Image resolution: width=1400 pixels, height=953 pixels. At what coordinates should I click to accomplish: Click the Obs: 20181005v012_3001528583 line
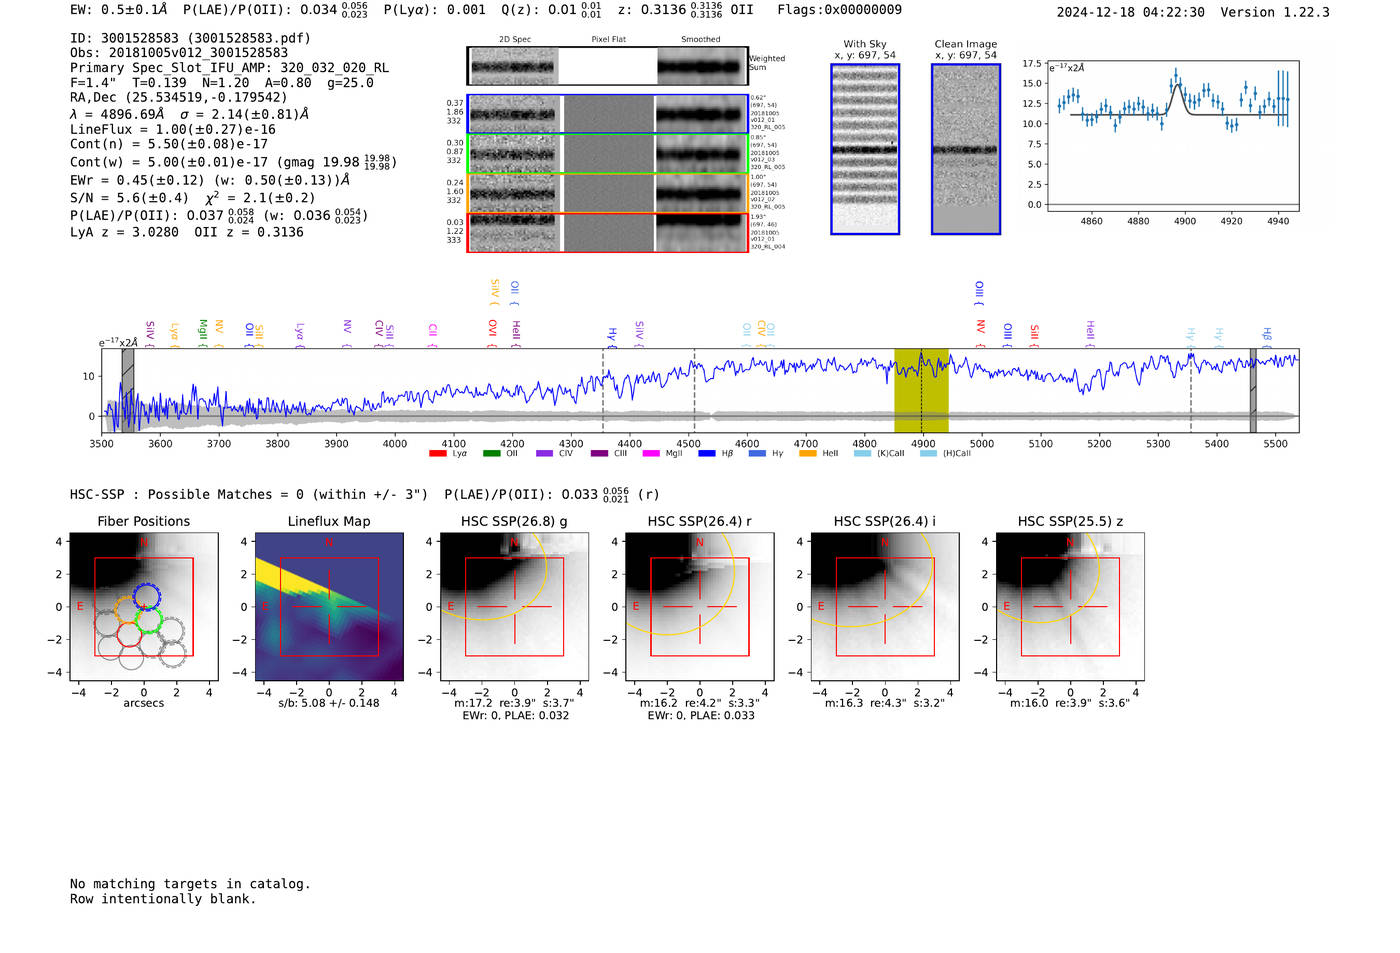pos(179,53)
